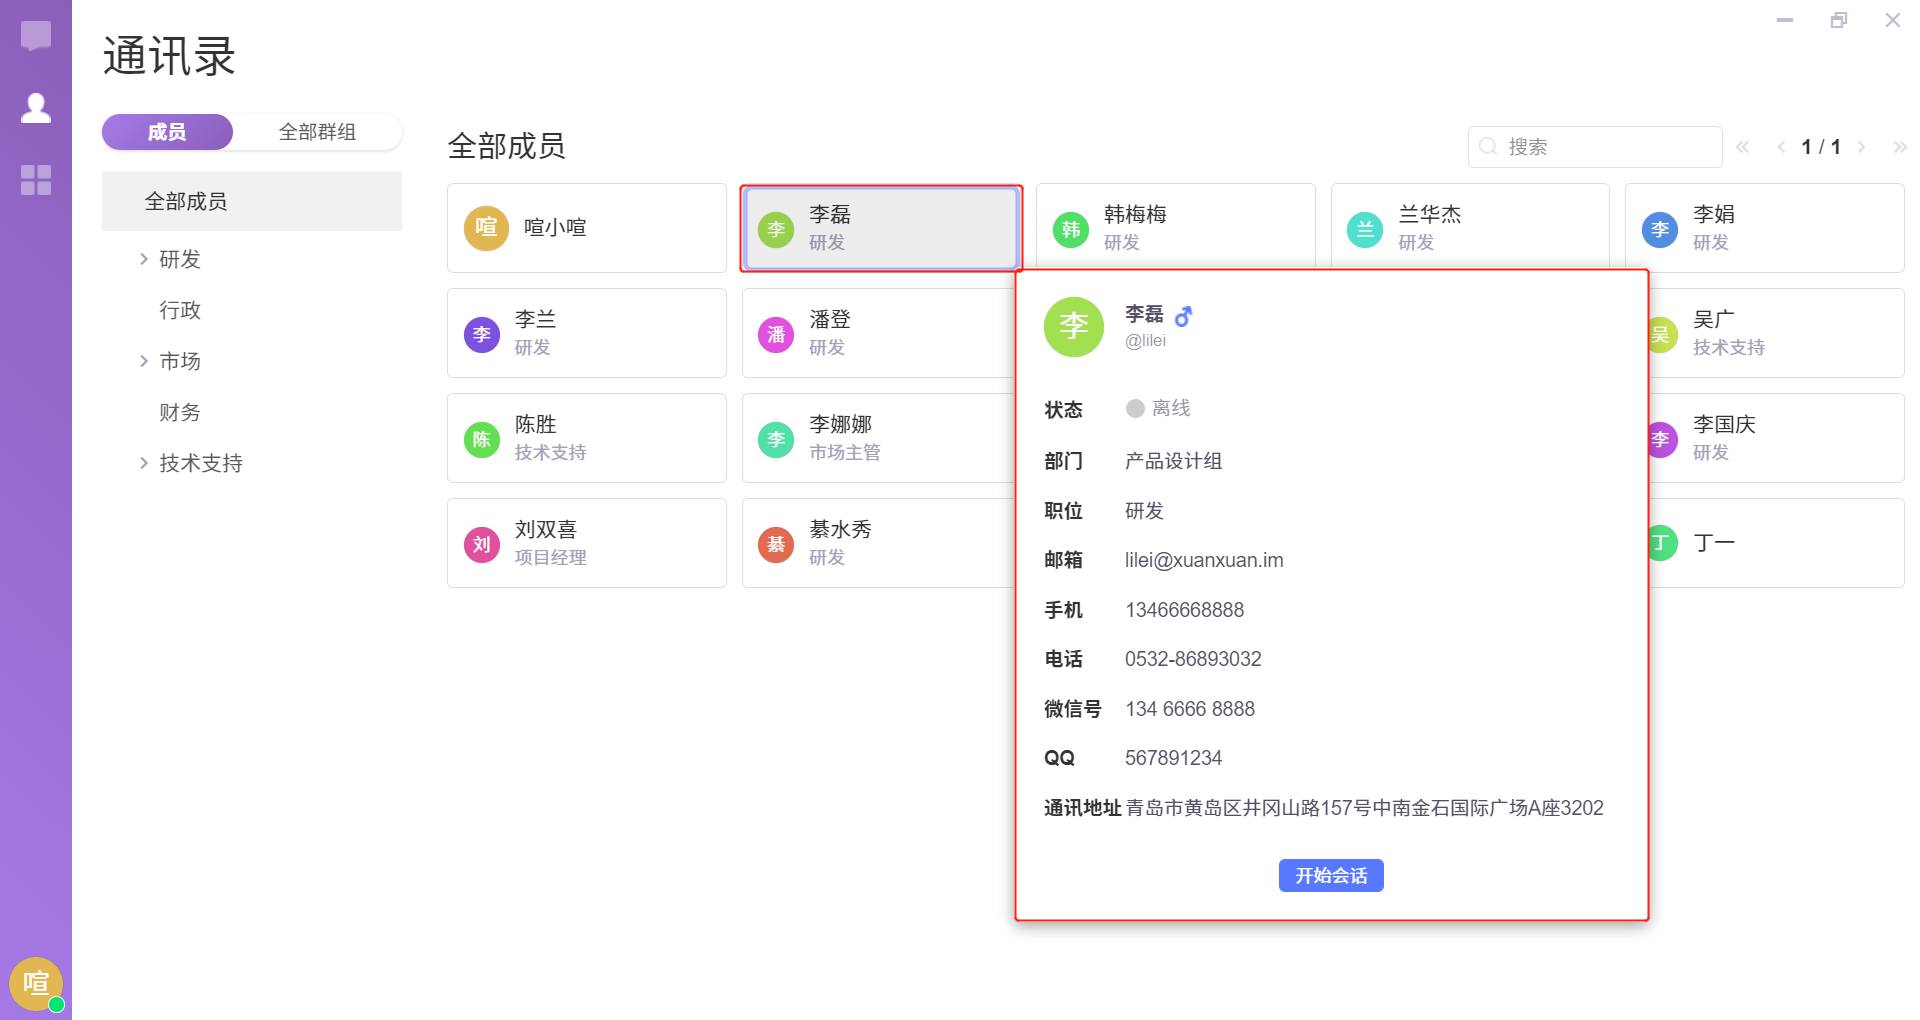Click the 开始会话 button
The image size is (1920, 1020).
click(x=1330, y=875)
